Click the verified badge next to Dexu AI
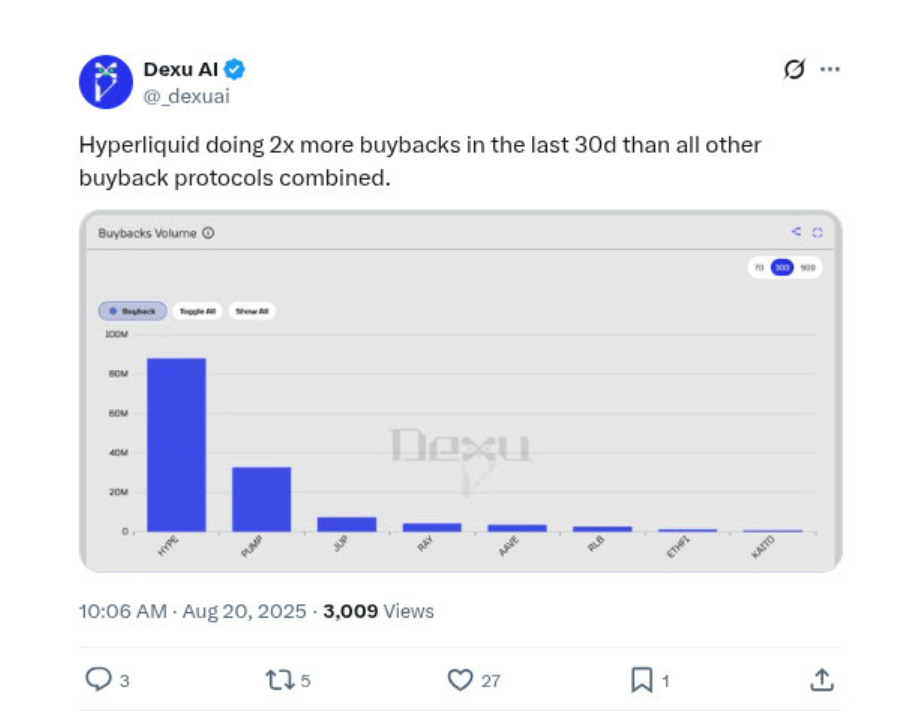 [235, 70]
